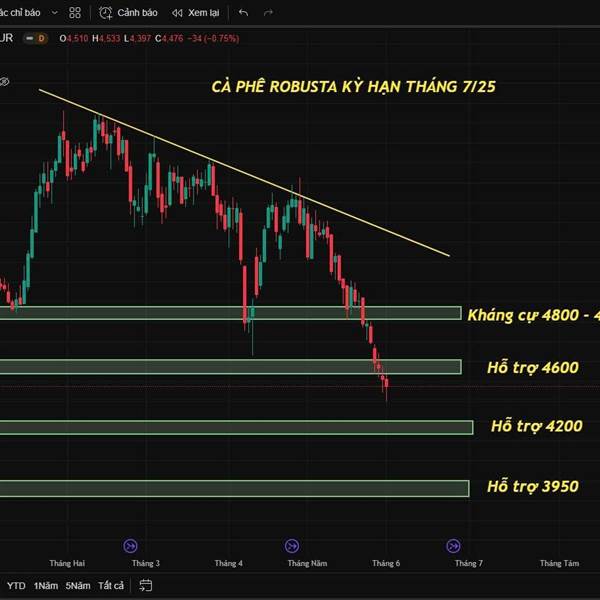Select the Hỗ trợ 4600 support rectangle

pos(231,367)
